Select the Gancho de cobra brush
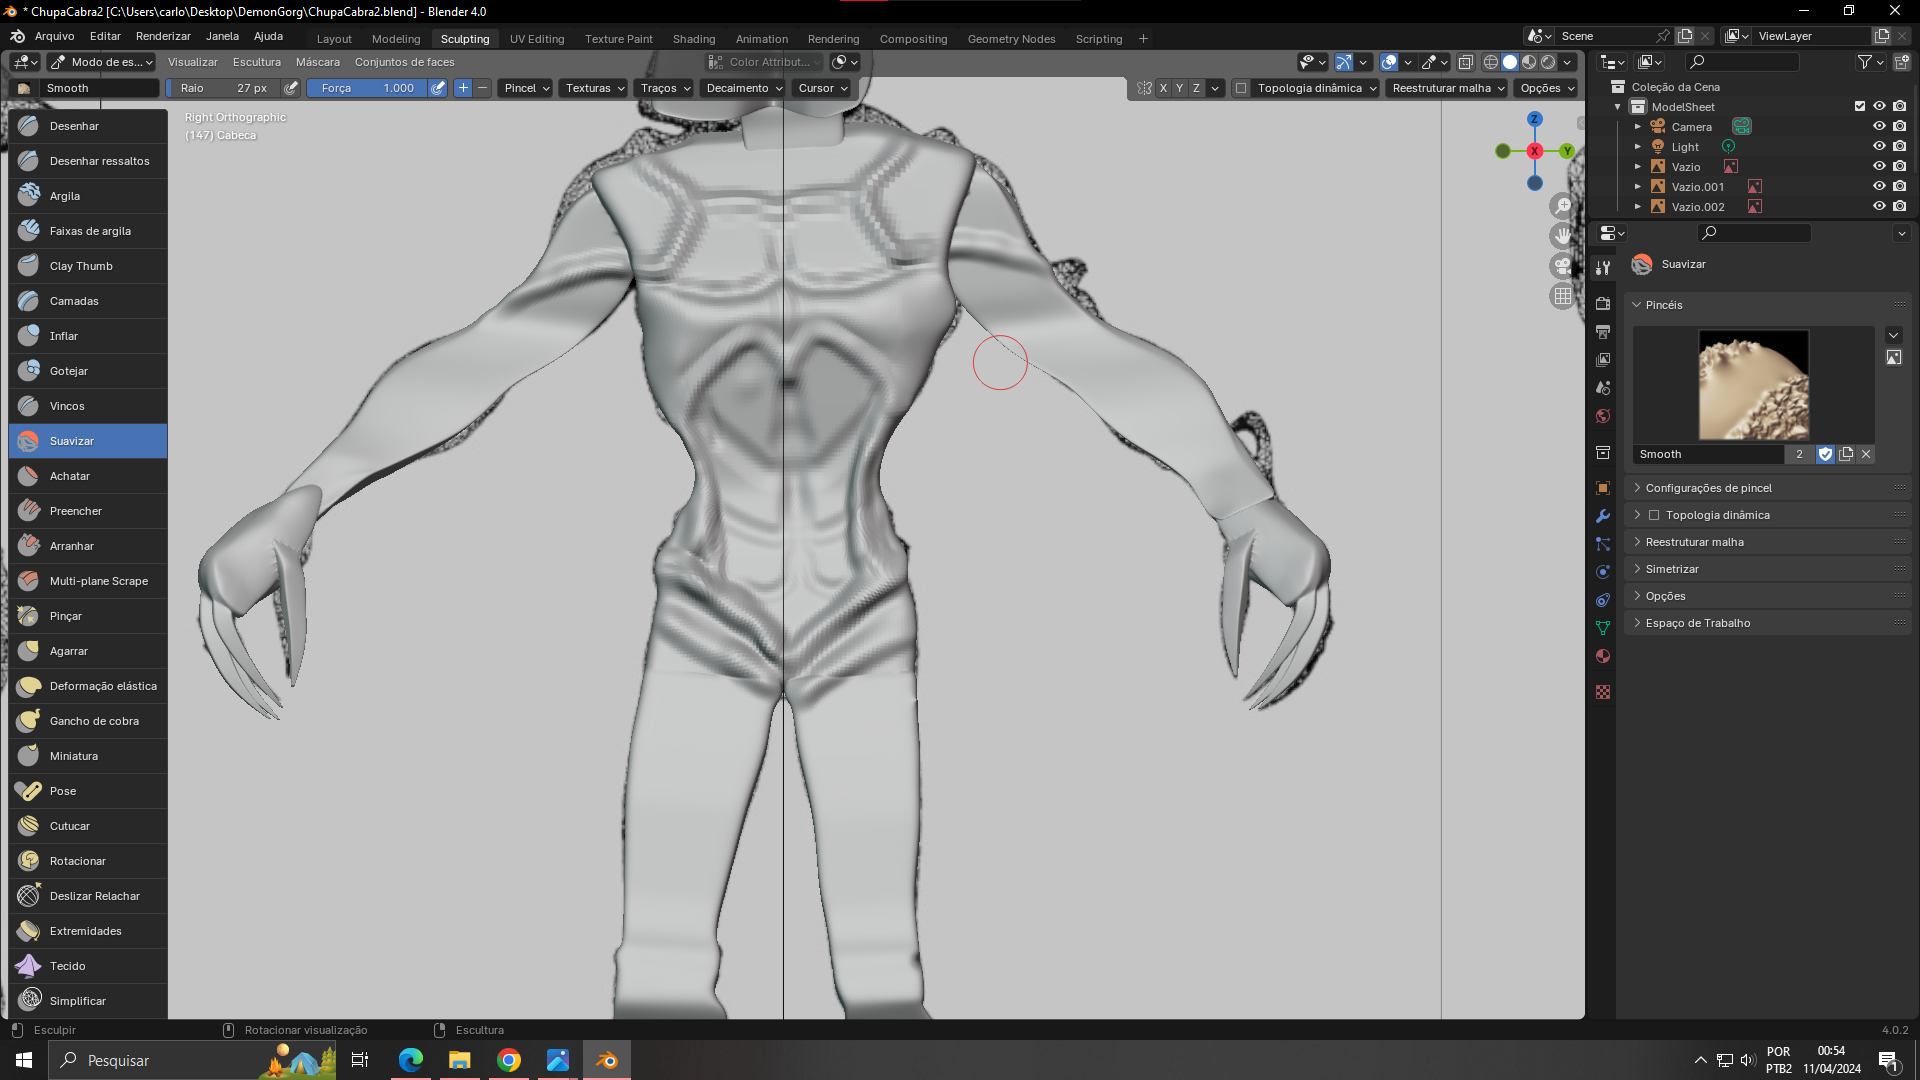Viewport: 1920px width, 1080px height. click(x=94, y=721)
